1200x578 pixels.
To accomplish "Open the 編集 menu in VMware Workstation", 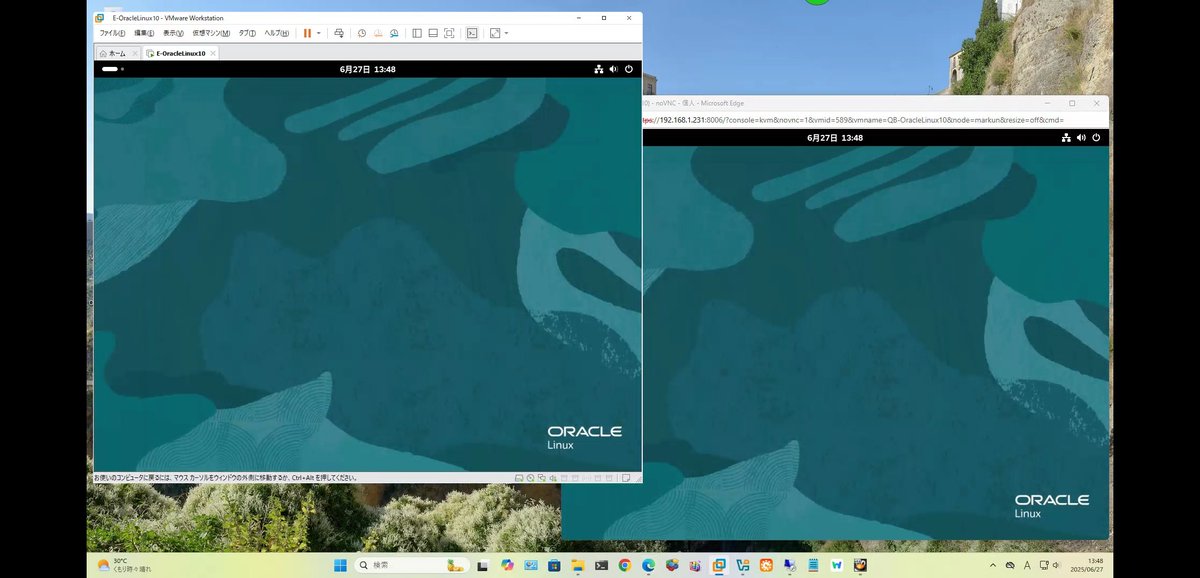I will coord(144,33).
